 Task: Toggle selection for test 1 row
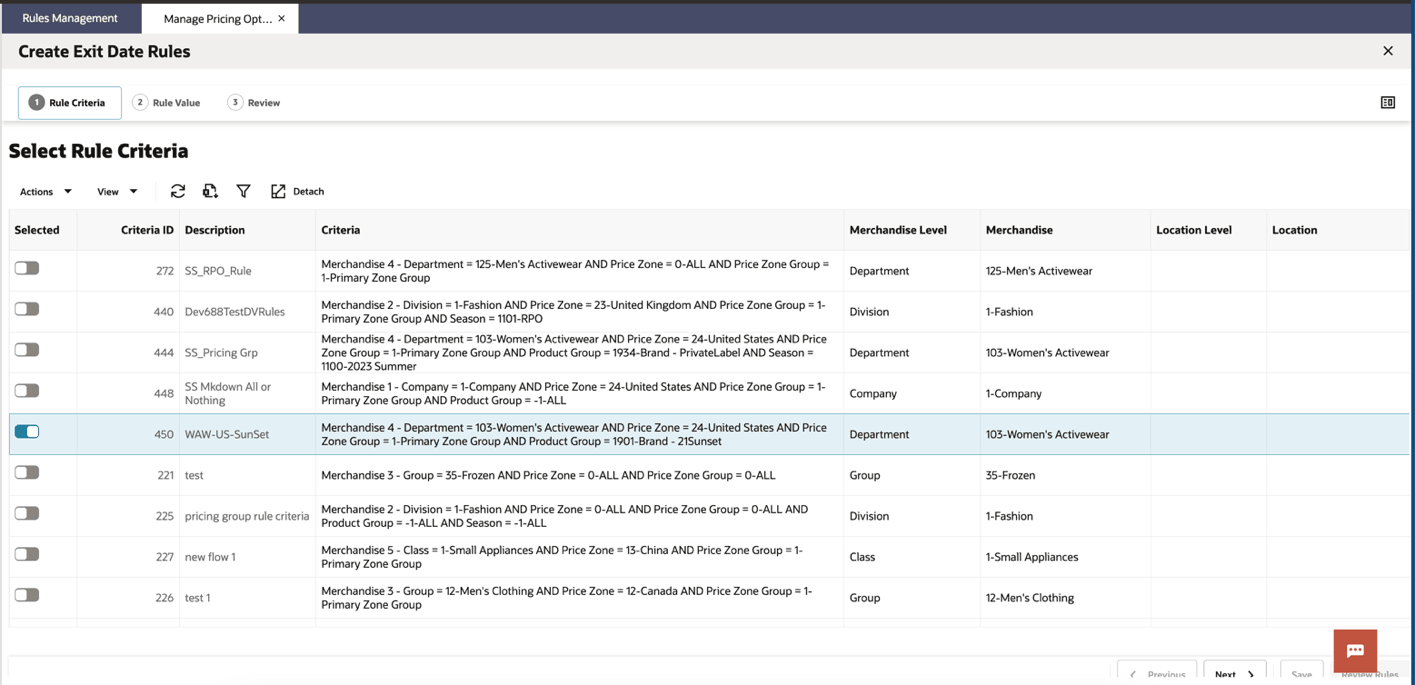pyautogui.click(x=27, y=595)
